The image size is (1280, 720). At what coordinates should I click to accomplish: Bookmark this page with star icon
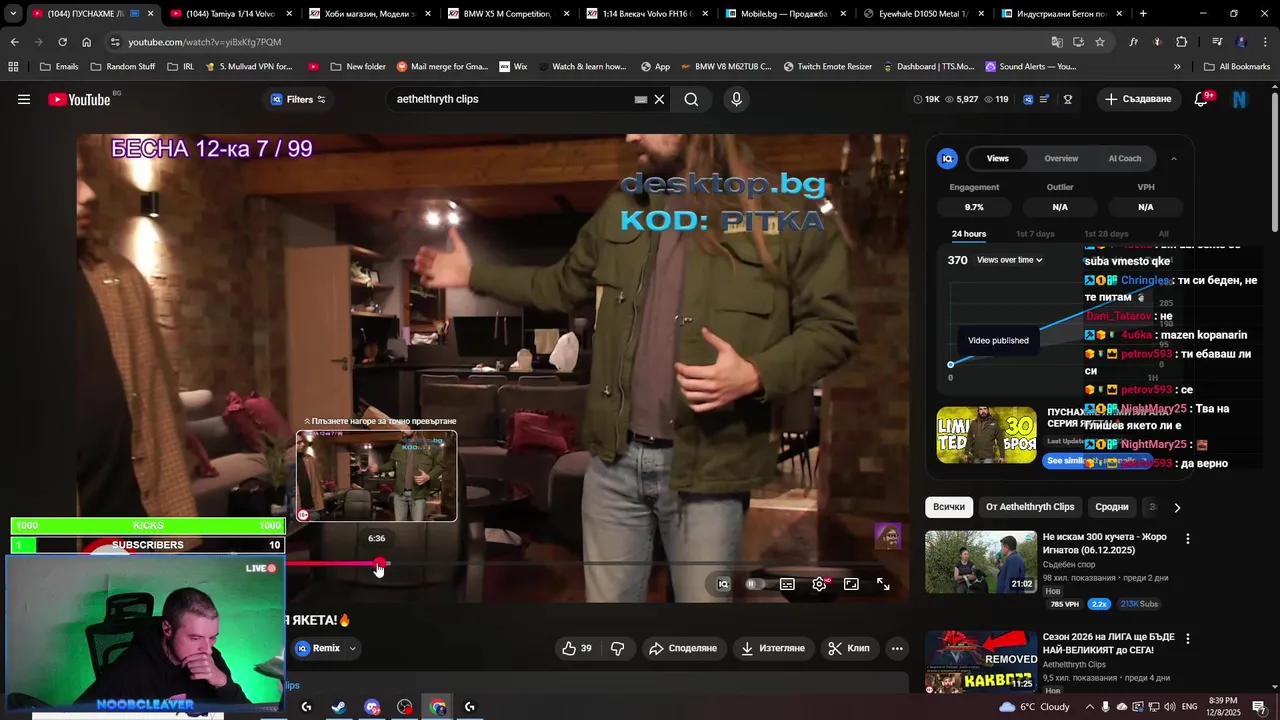[1100, 42]
